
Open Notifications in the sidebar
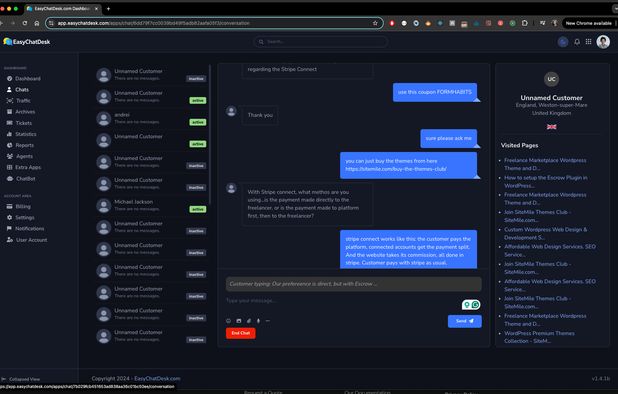(x=25, y=229)
